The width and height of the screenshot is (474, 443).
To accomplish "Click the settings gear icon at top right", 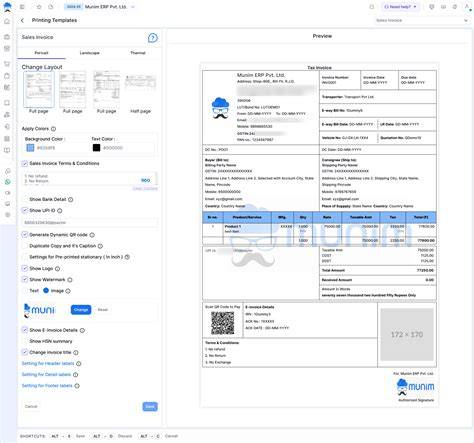I will coord(455,7).
